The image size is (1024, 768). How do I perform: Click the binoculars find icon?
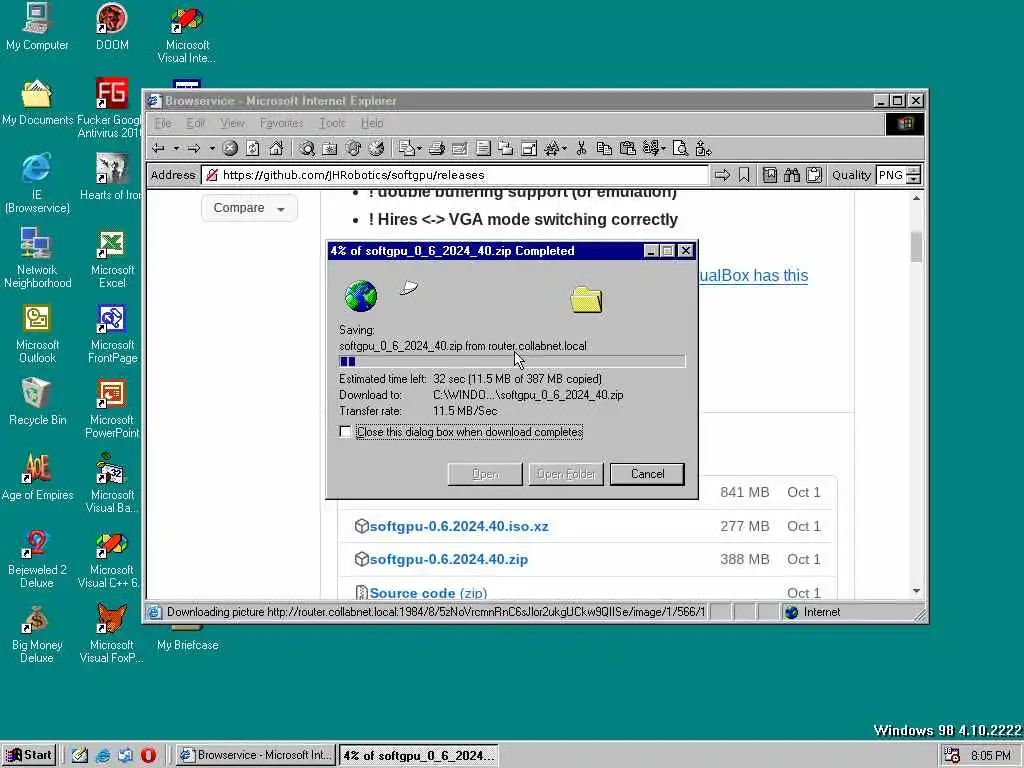tap(792, 175)
